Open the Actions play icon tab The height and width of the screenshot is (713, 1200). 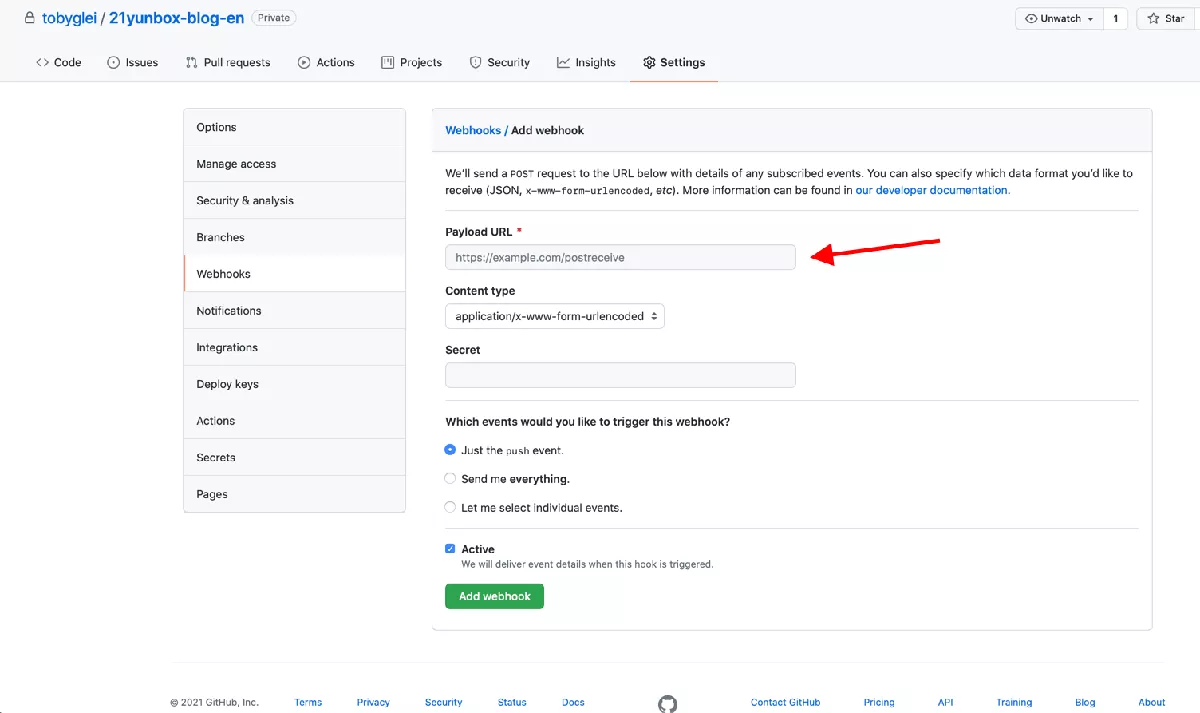[x=304, y=62]
